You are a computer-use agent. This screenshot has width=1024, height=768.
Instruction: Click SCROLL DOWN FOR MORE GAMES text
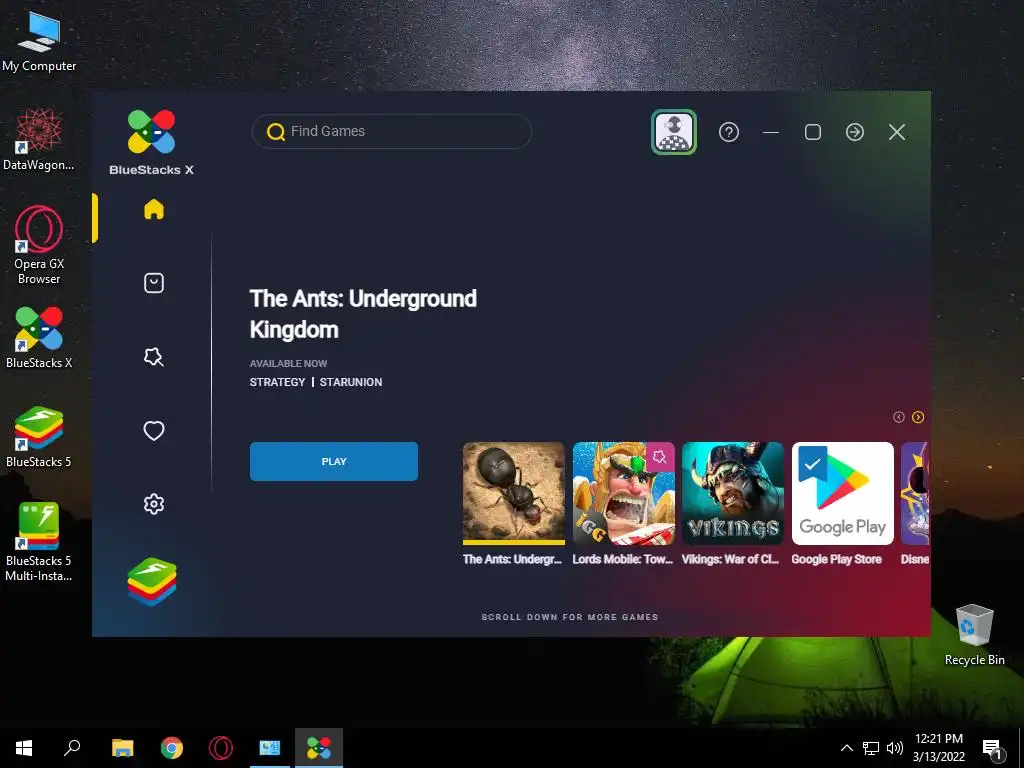tap(569, 617)
